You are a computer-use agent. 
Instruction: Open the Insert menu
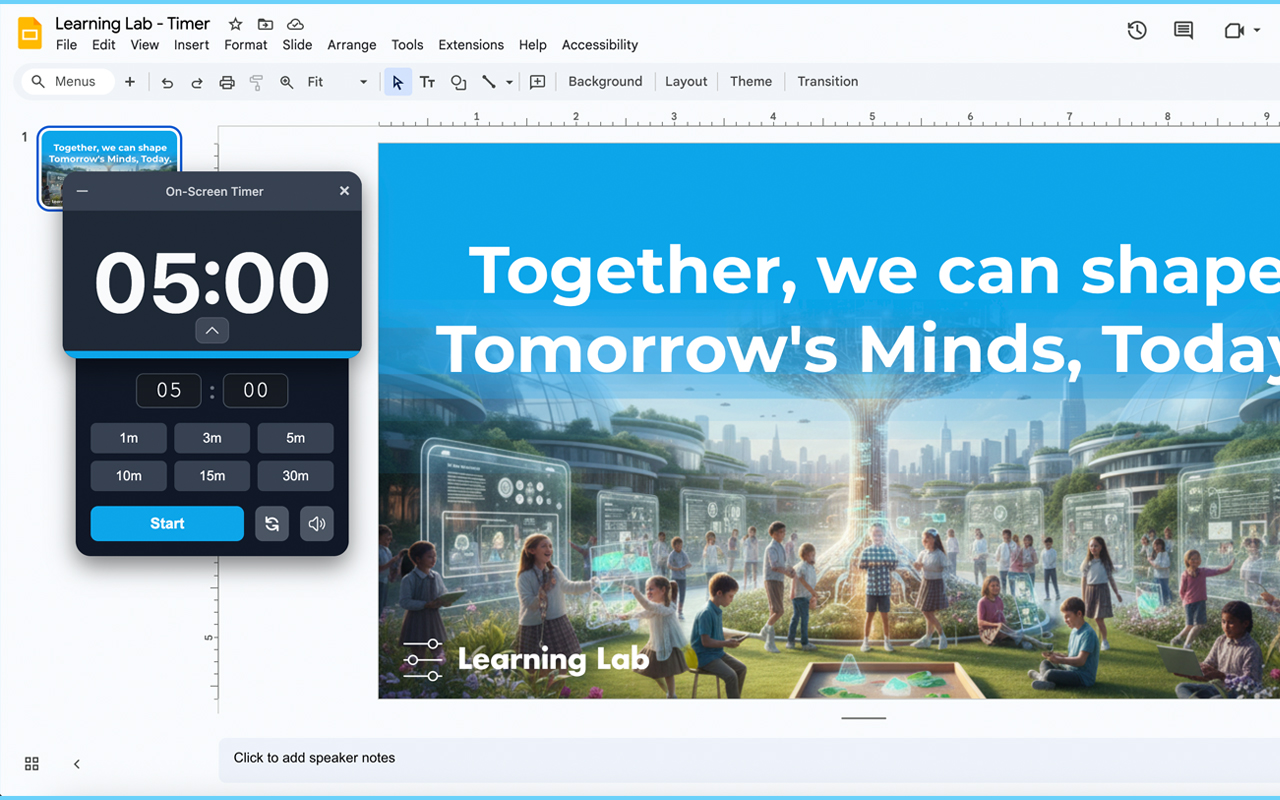click(x=191, y=45)
